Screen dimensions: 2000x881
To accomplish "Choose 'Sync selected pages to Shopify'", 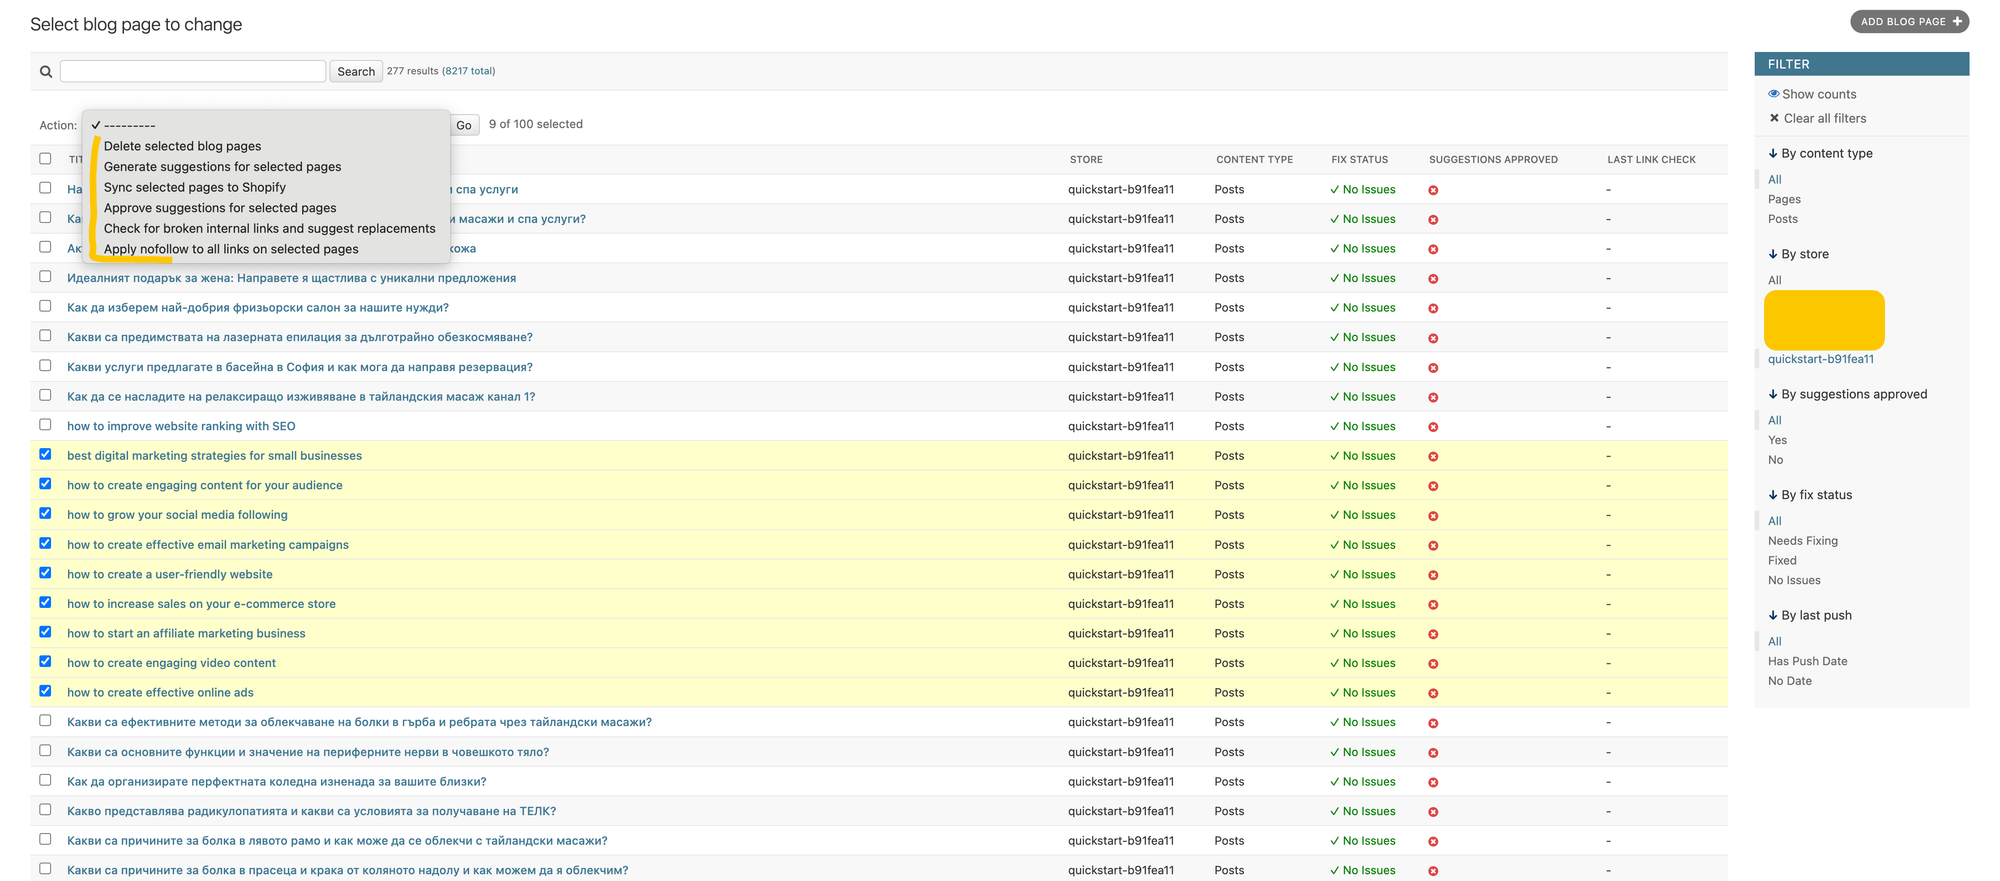I will pos(266,187).
